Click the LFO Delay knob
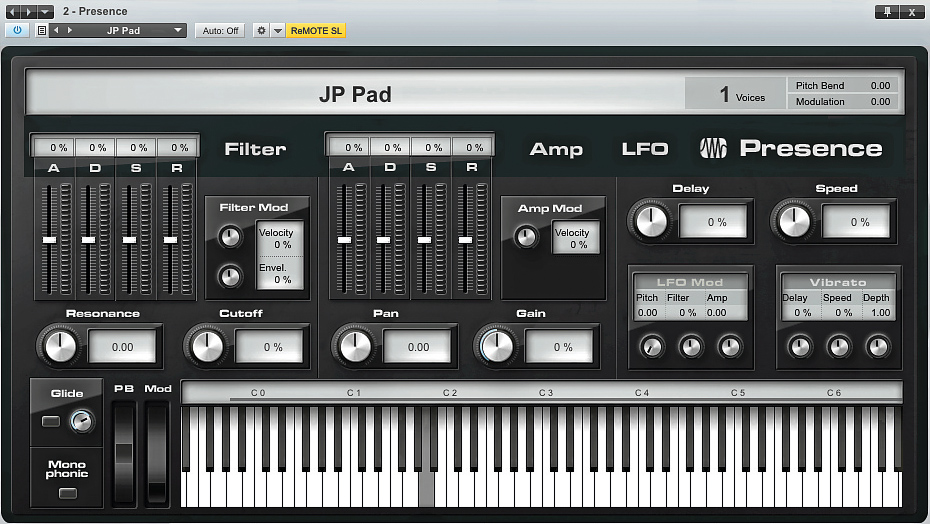 point(651,221)
